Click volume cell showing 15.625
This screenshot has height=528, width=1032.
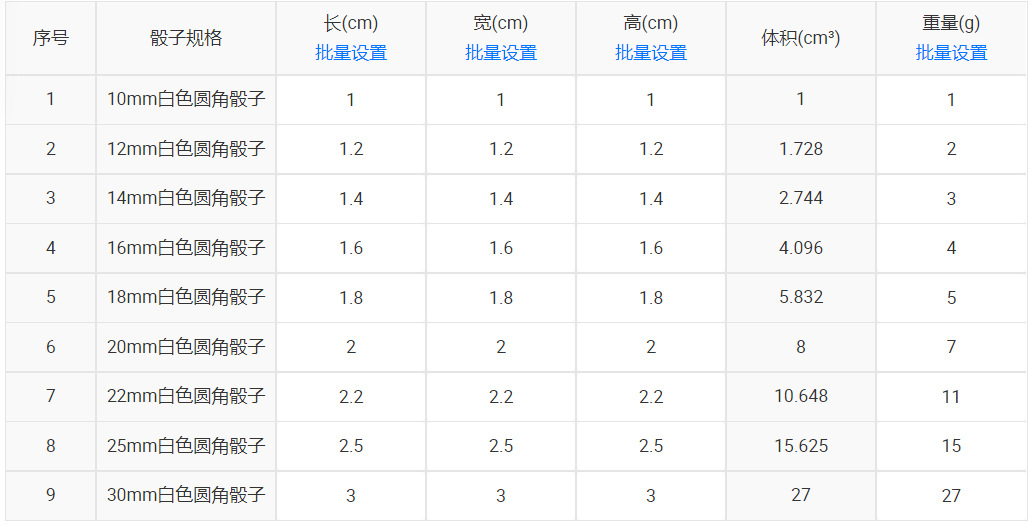pos(801,446)
